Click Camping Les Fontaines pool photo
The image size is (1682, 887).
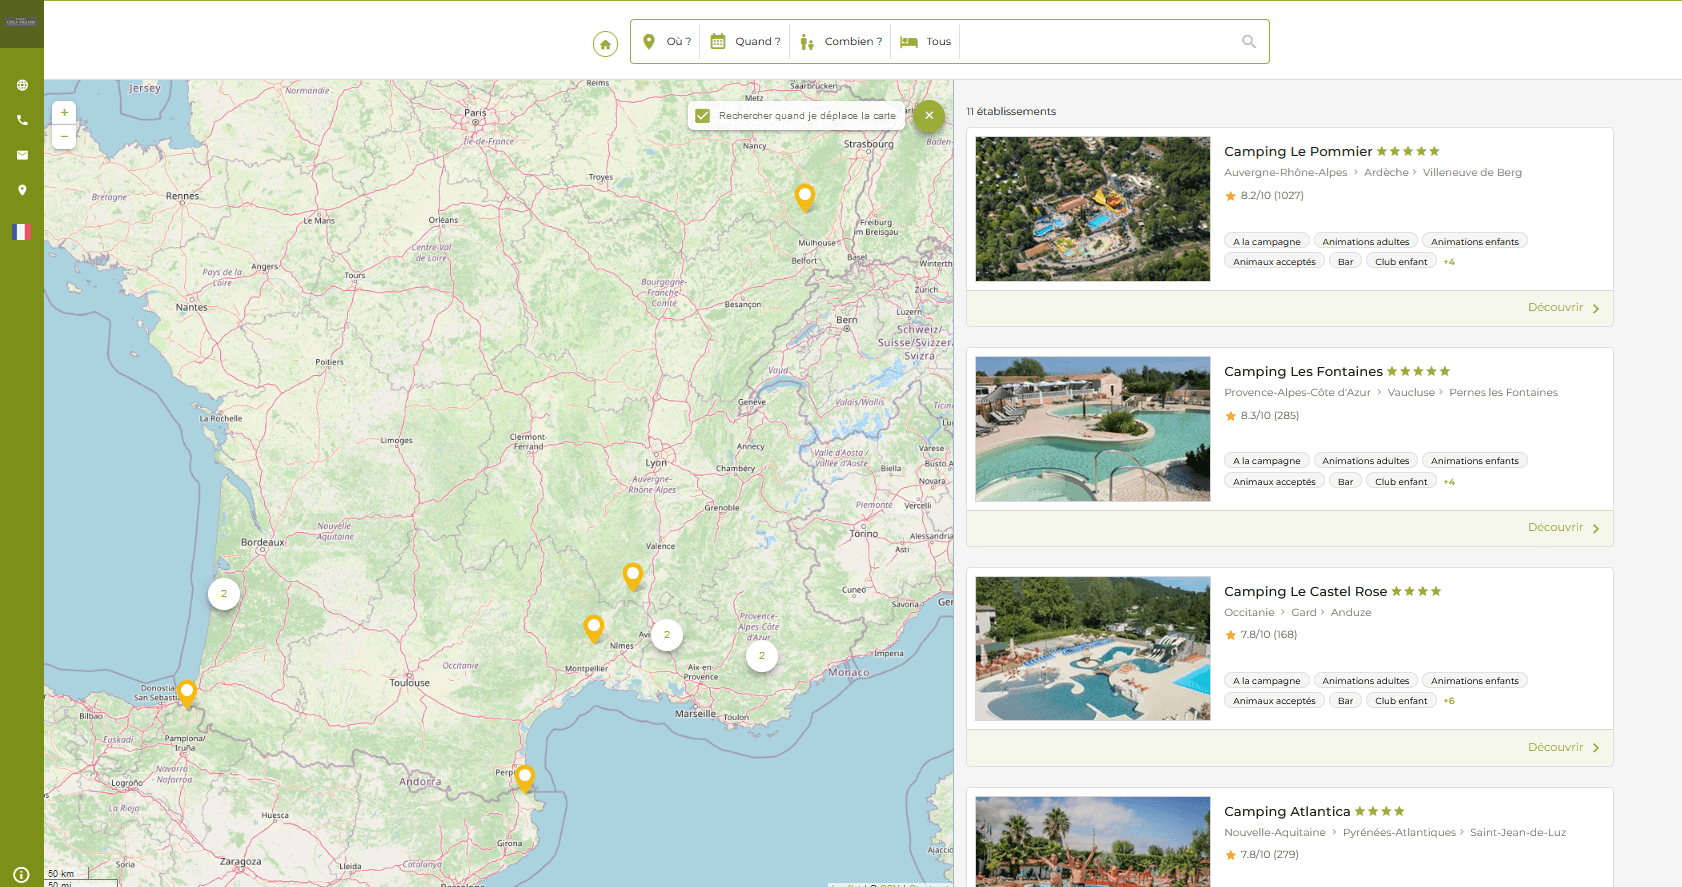(1092, 429)
